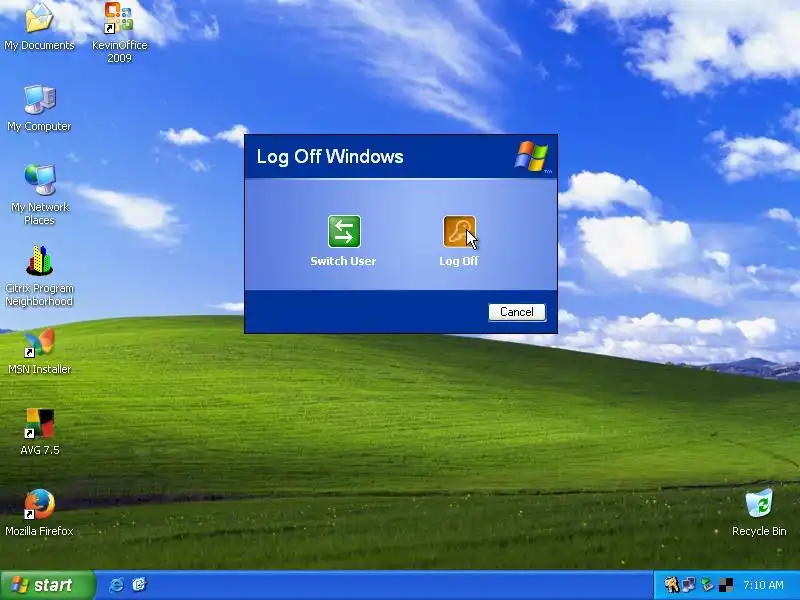
Task: Select the KevinOffice 2009 shortcut icon
Action: (x=119, y=17)
